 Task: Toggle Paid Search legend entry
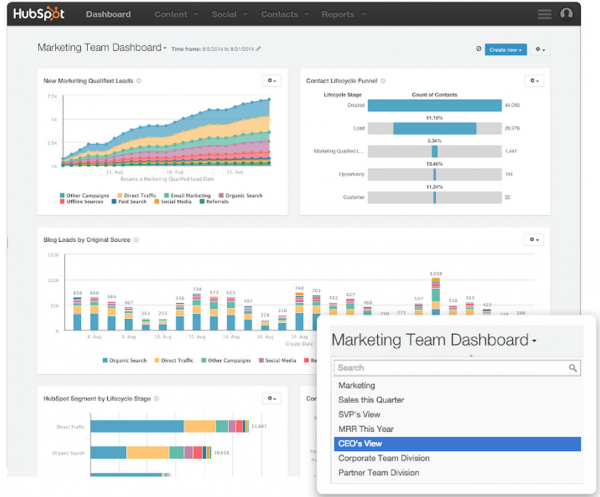click(x=129, y=201)
